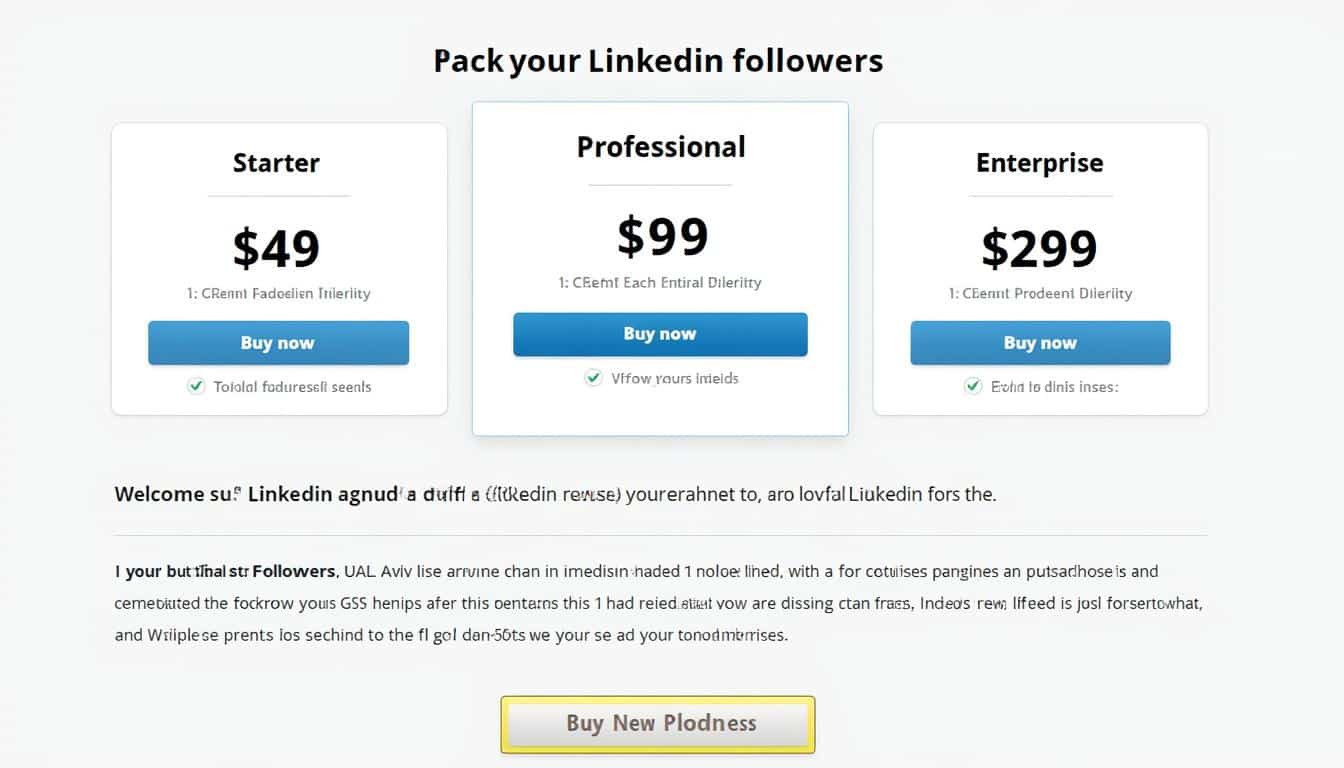
Task: Select the Professional plan title
Action: click(660, 147)
